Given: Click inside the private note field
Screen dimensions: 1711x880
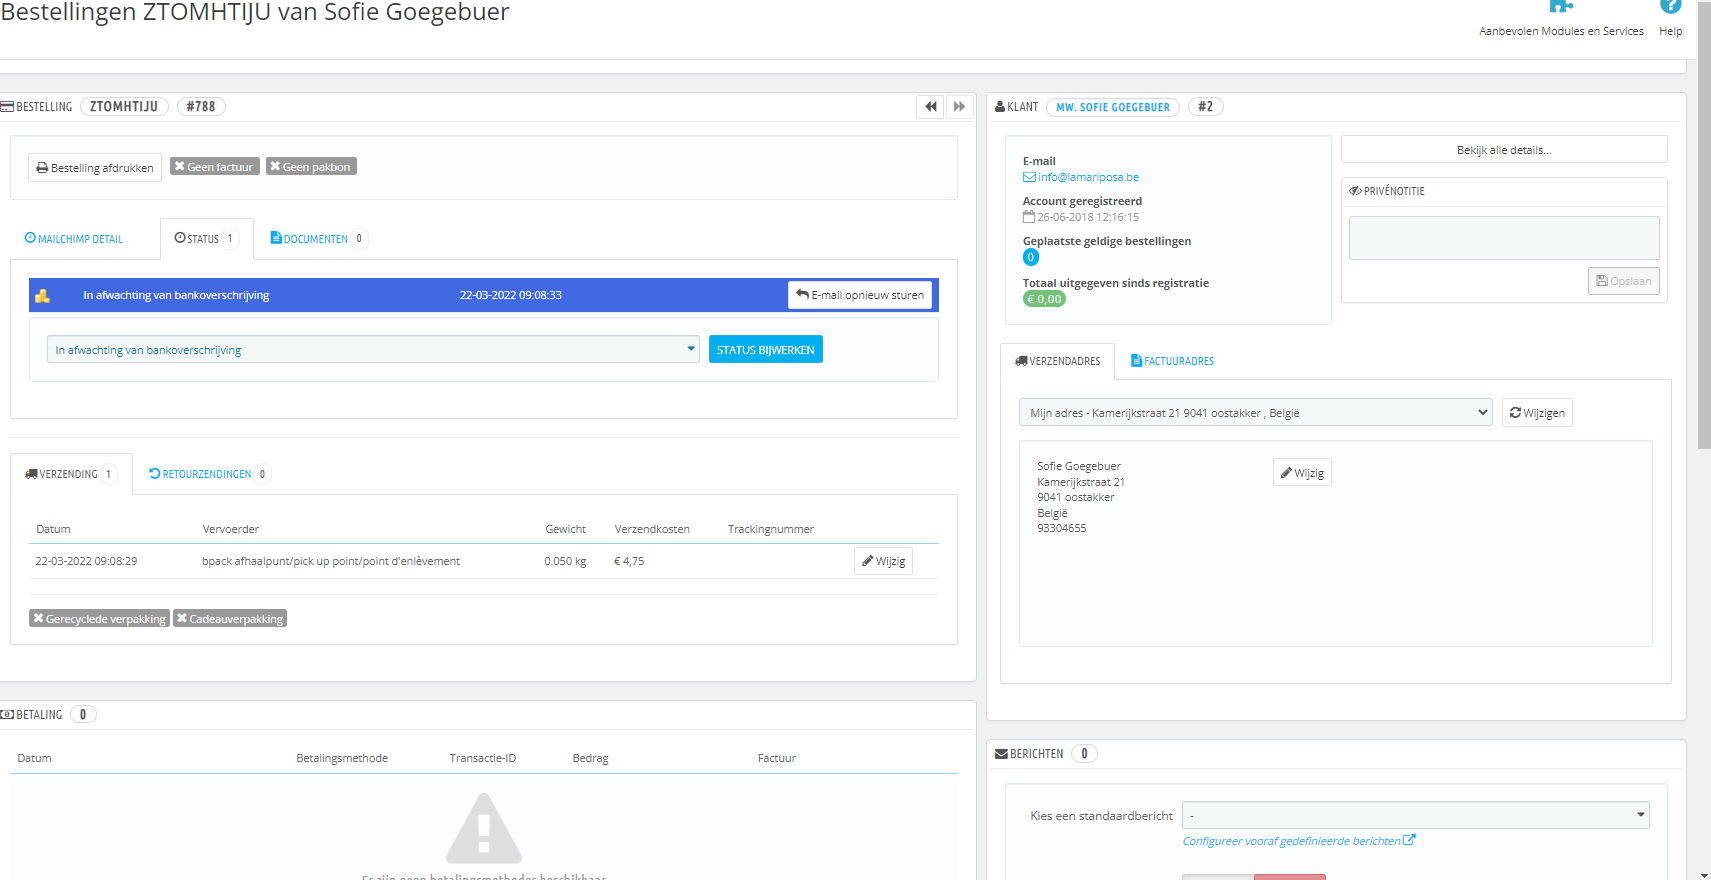Looking at the screenshot, I should pos(1504,238).
